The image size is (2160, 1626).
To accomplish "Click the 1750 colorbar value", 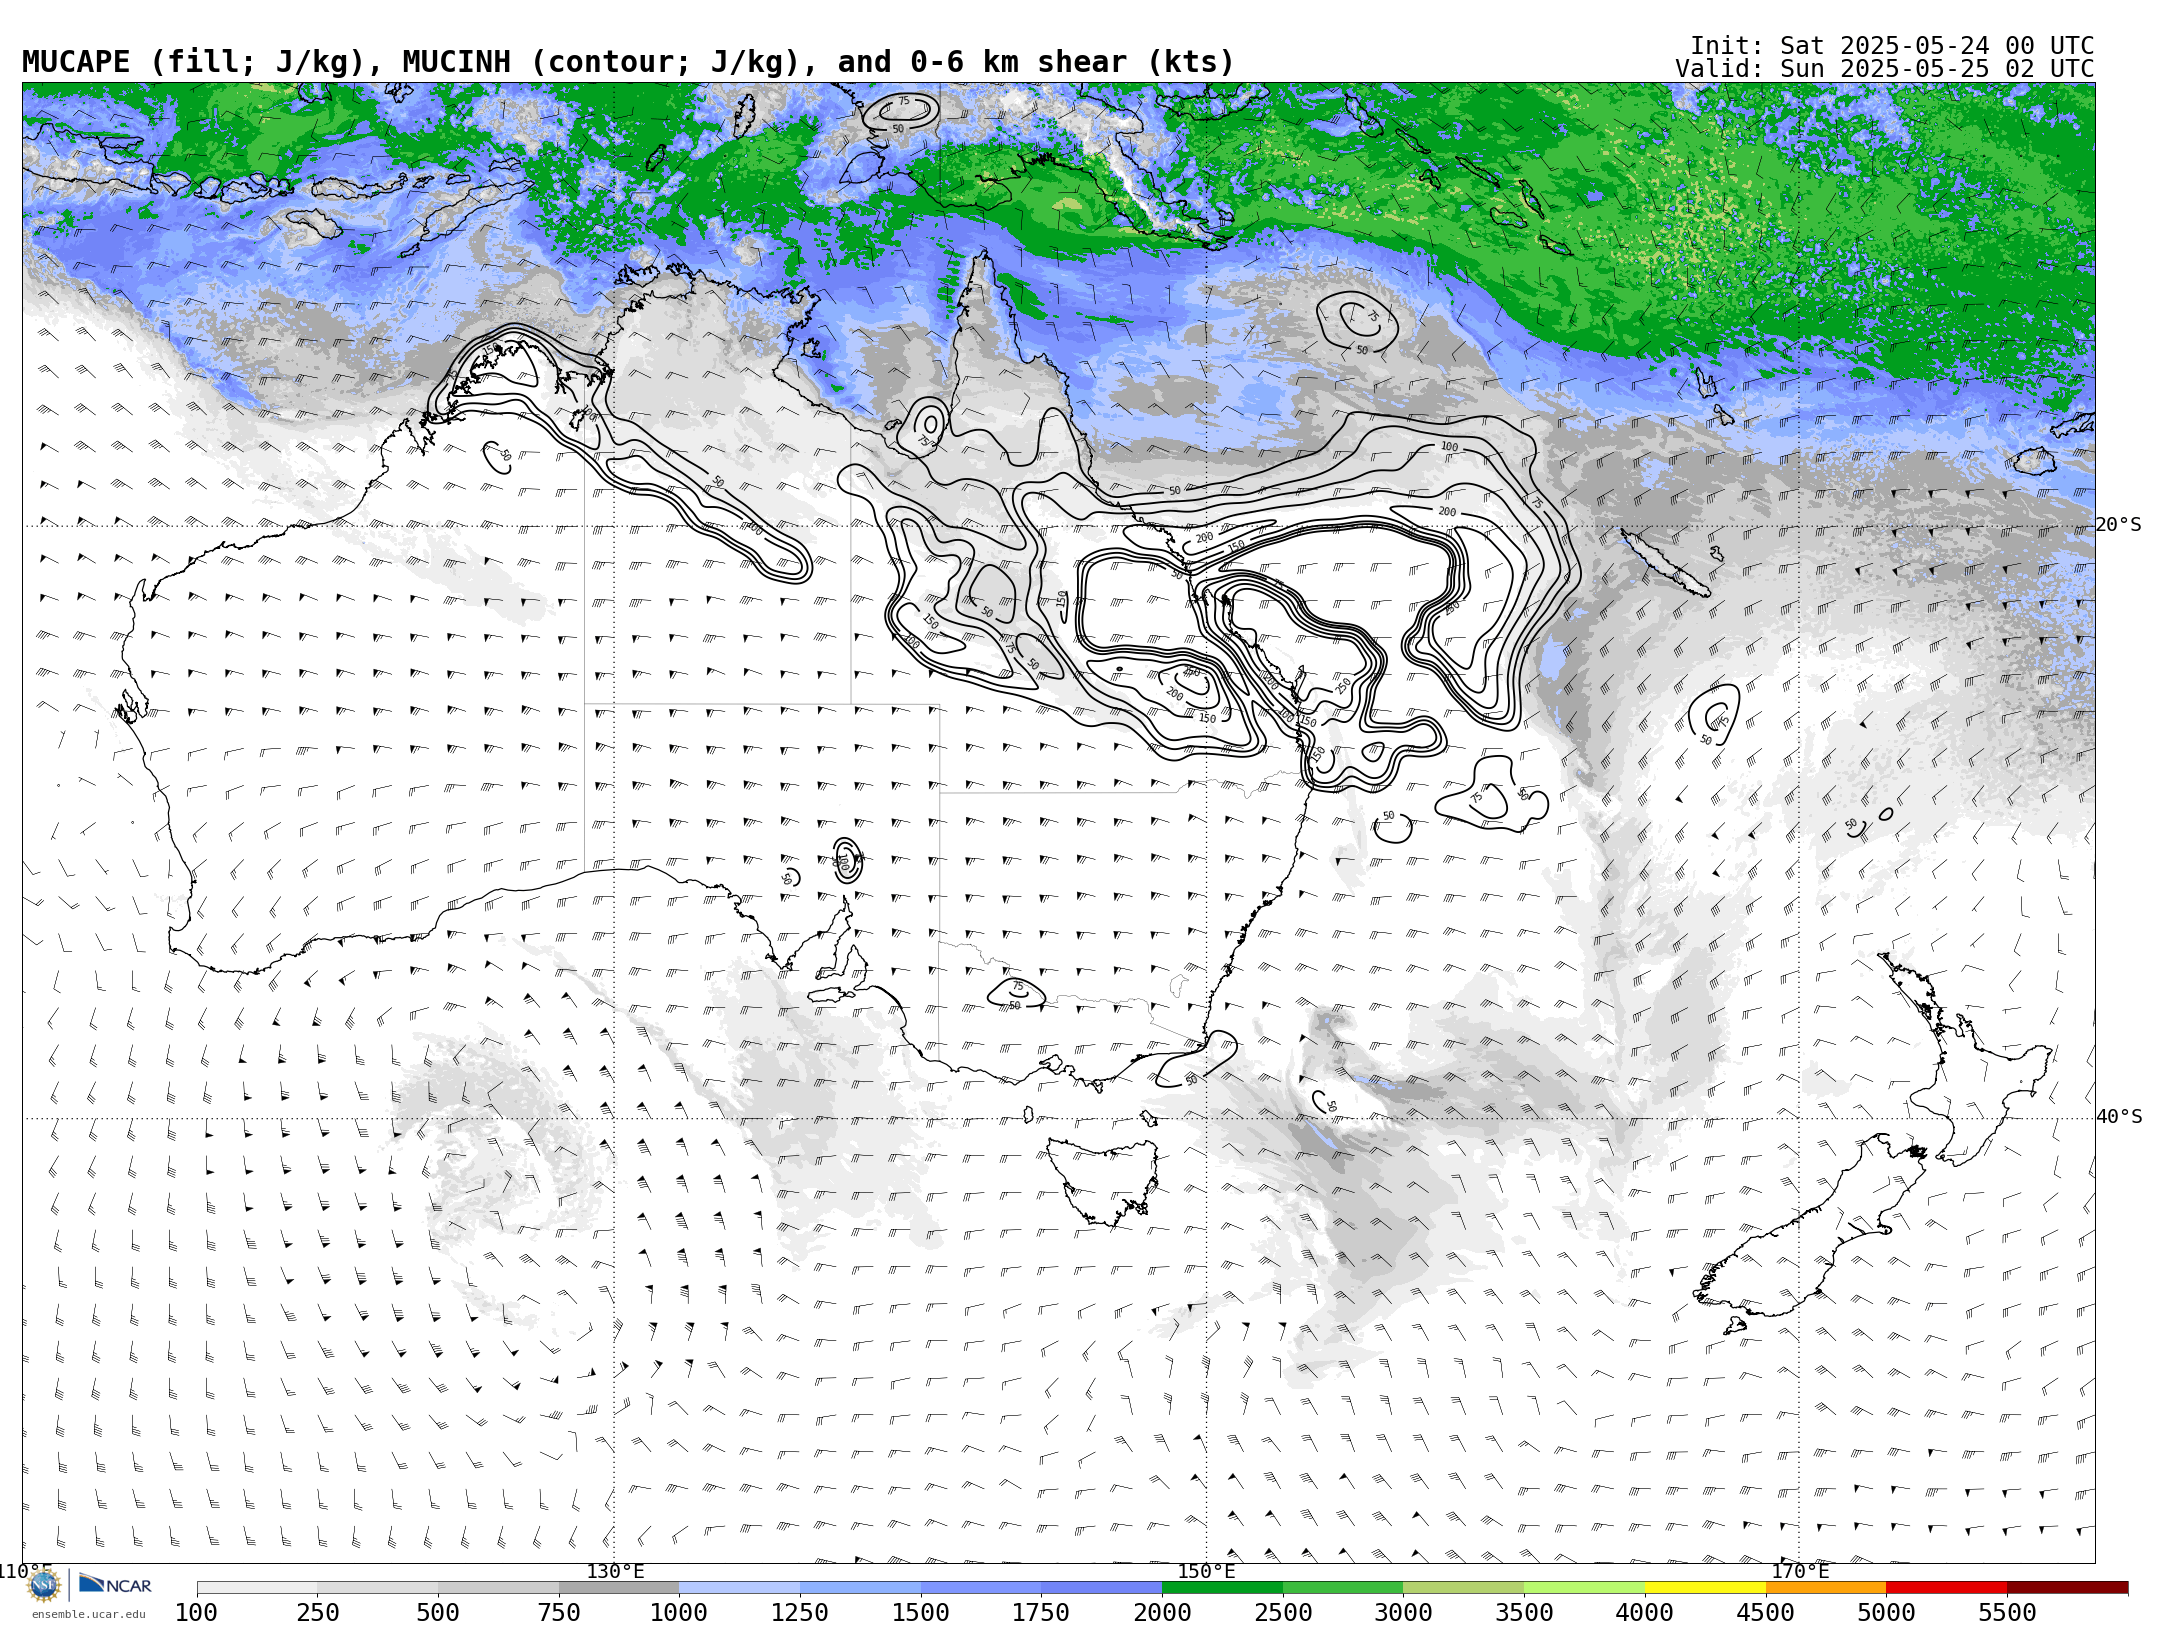I will [x=1041, y=1612].
